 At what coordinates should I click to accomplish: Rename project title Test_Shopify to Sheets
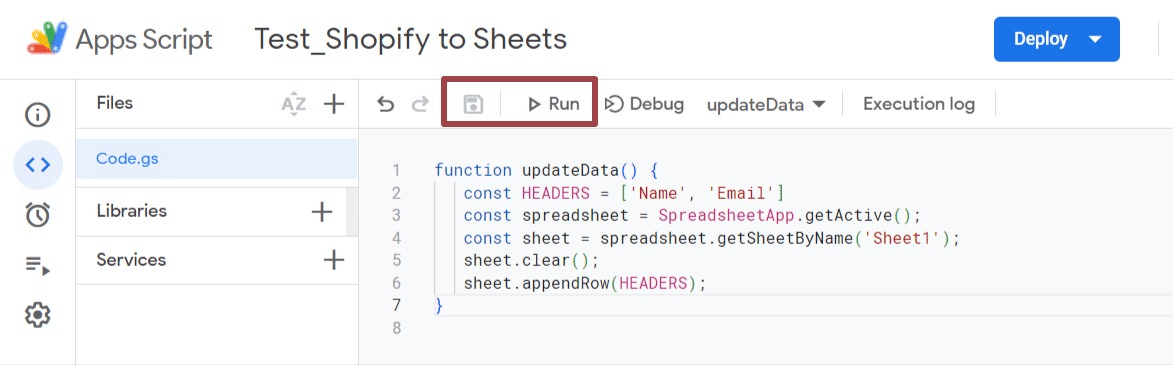tap(410, 40)
